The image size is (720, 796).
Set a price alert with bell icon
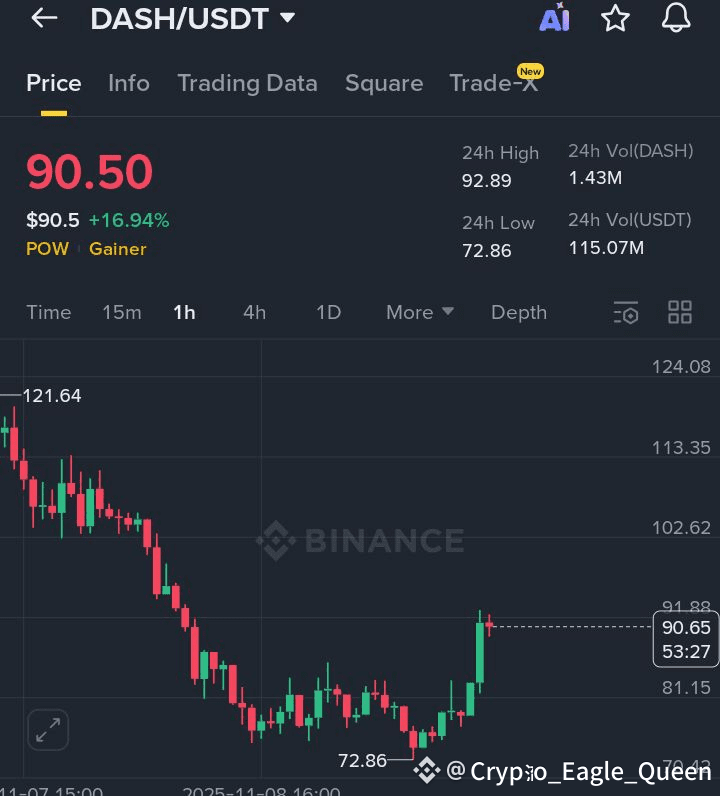coord(676,18)
